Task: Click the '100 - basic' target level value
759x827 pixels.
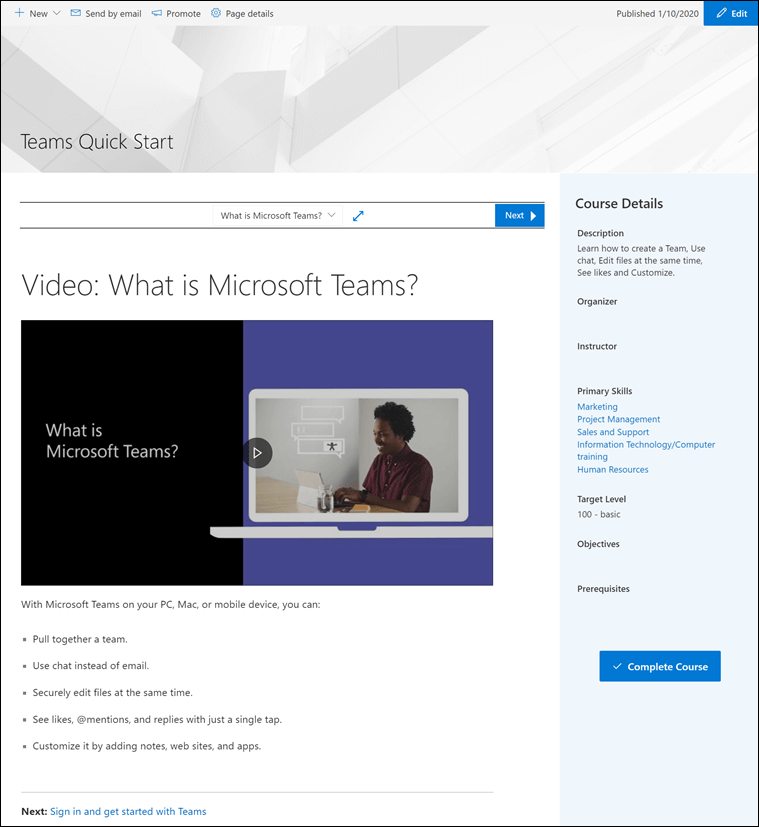Action: click(x=599, y=514)
